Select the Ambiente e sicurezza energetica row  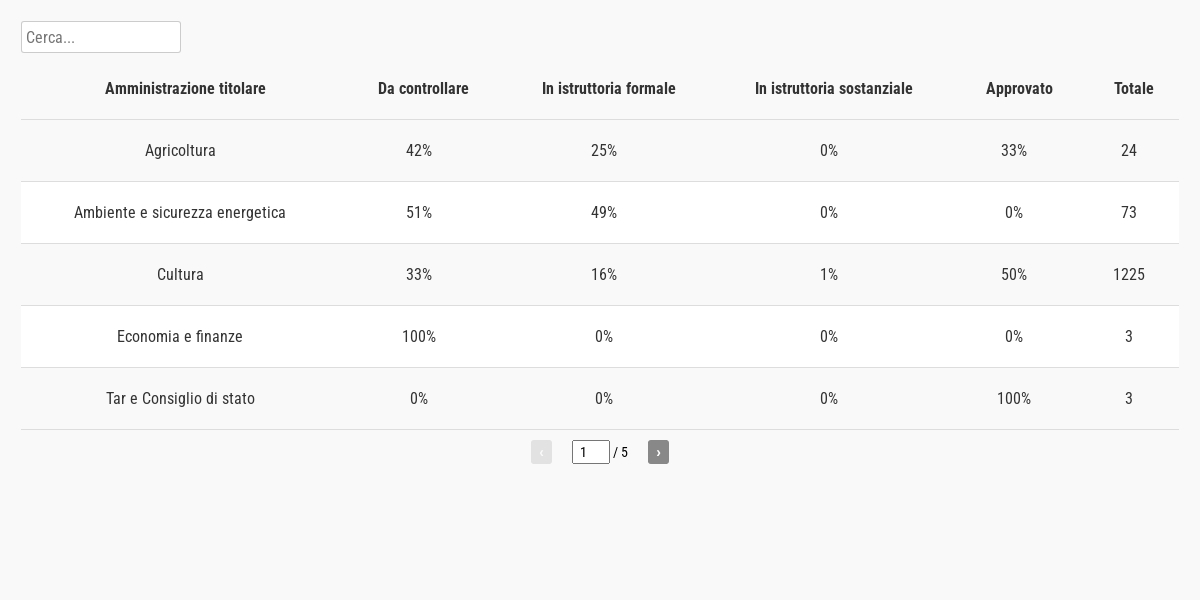point(180,213)
